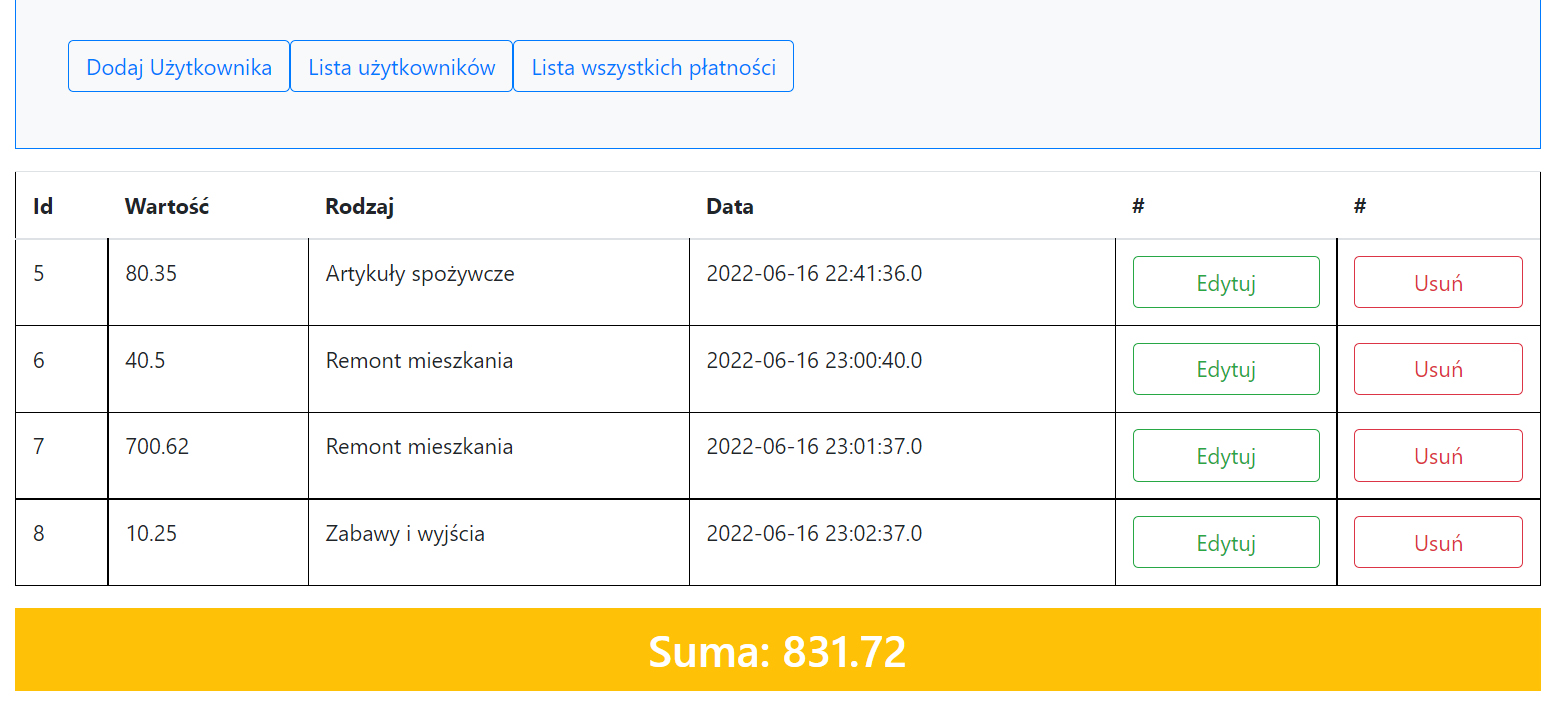Select the value 10.25
The width and height of the screenshot is (1549, 725).
pyautogui.click(x=151, y=533)
